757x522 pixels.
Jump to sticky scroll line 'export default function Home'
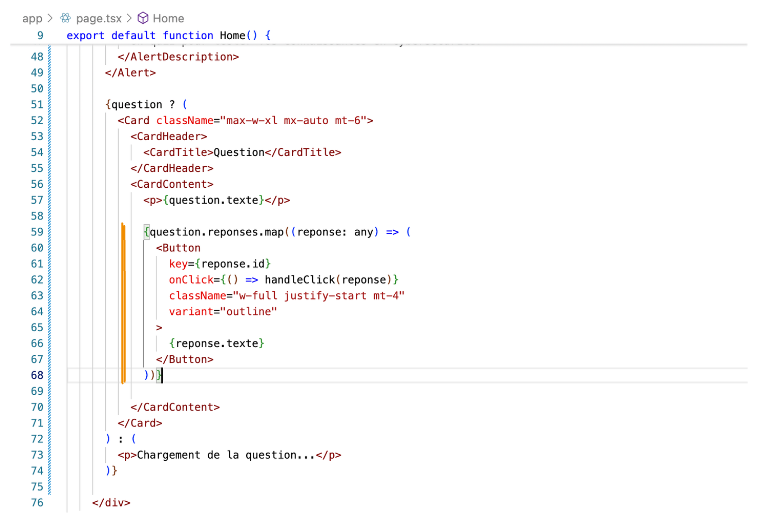(168, 35)
